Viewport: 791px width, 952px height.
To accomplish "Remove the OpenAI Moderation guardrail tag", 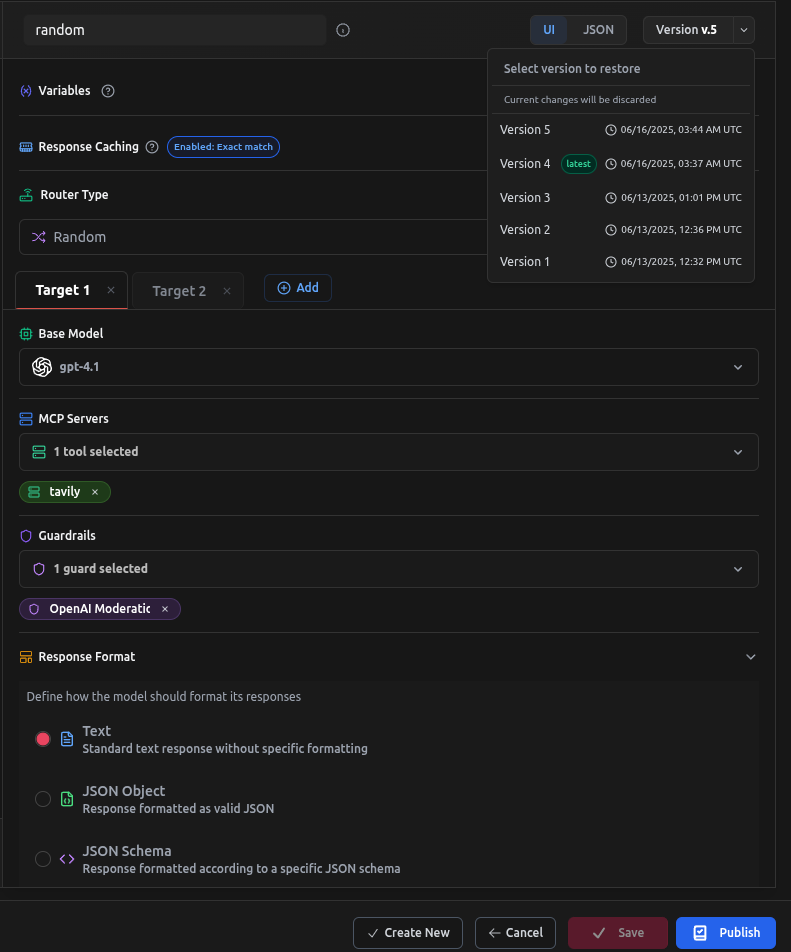I will [x=165, y=609].
